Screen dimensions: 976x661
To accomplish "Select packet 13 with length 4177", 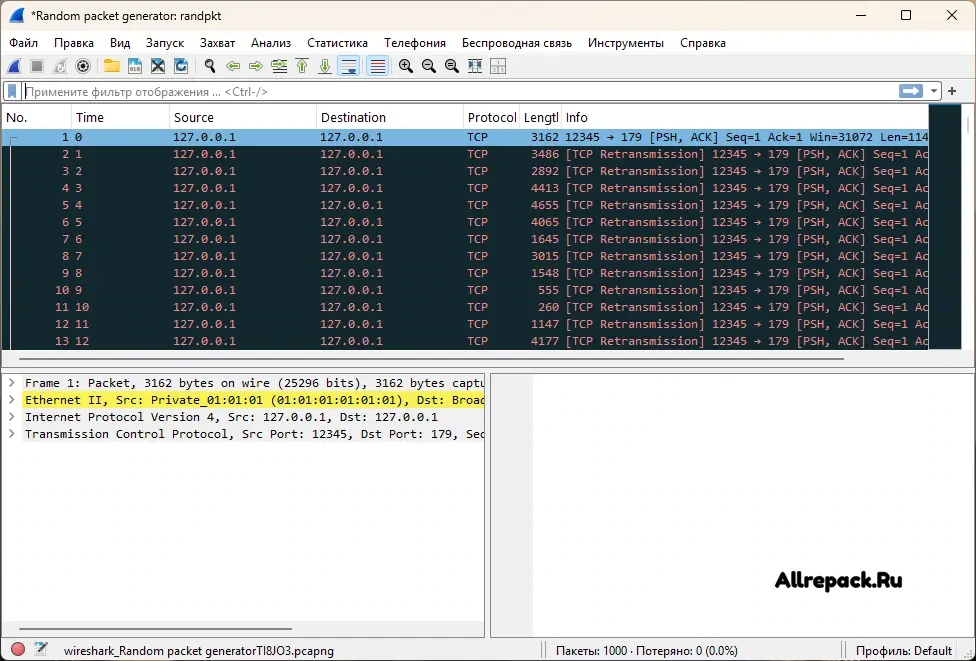I will pos(465,341).
